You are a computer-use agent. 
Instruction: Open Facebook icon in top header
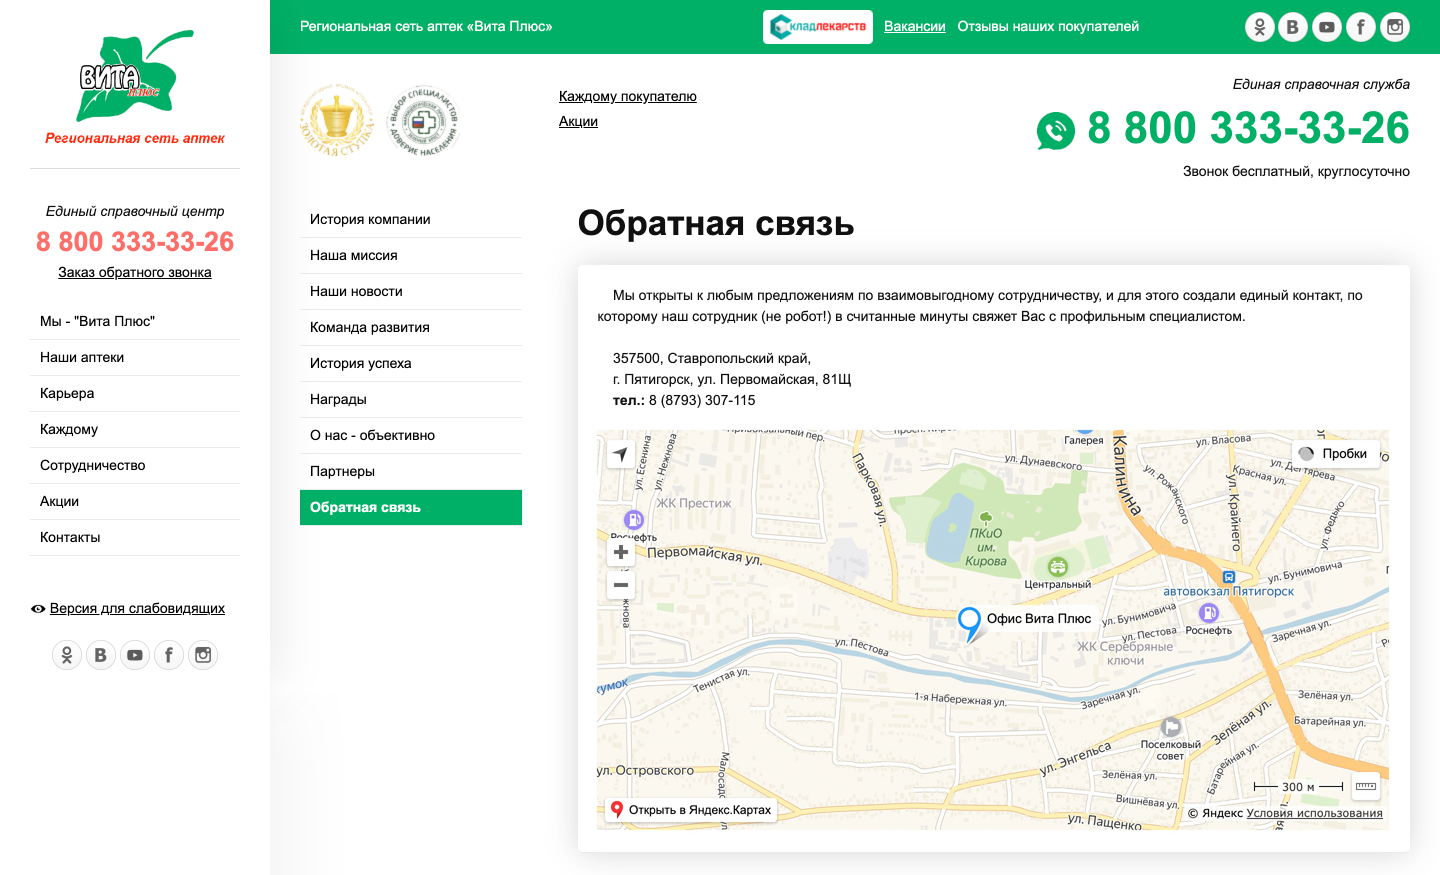click(1361, 27)
